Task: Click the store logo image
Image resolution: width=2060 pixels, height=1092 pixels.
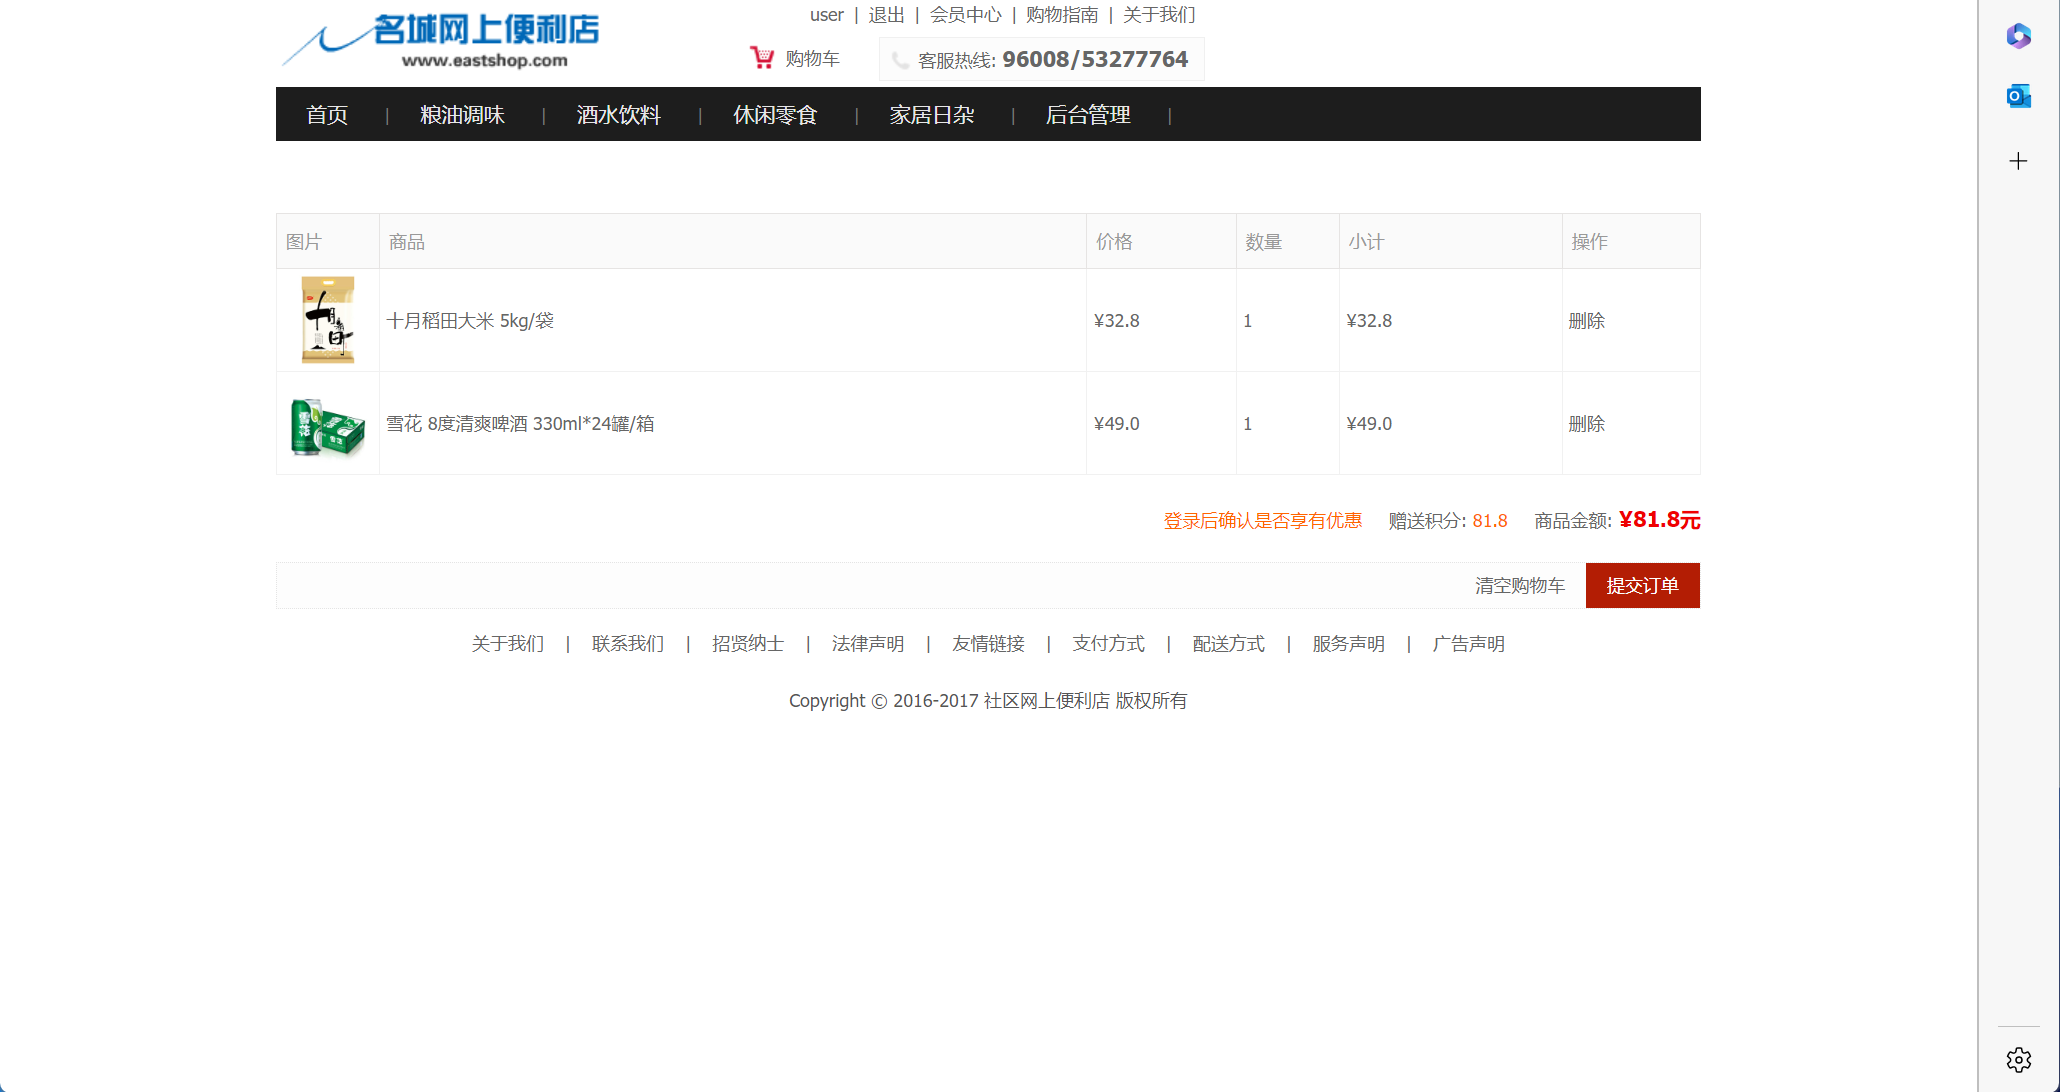Action: pyautogui.click(x=441, y=40)
